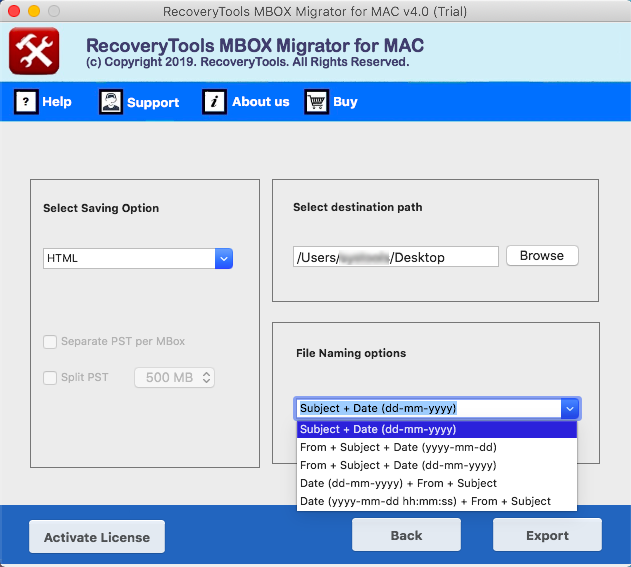631x567 pixels.
Task: Click the About us info icon
Action: point(214,102)
